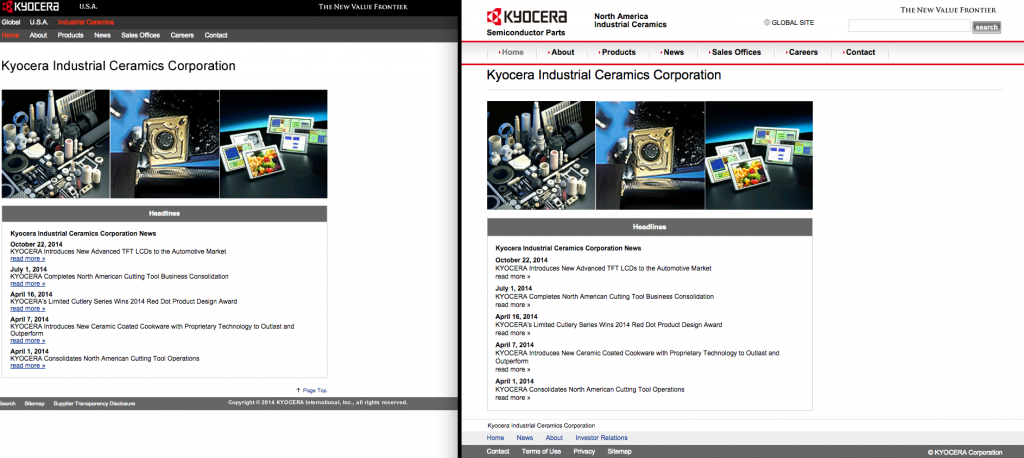This screenshot has height=458, width=1024.
Task: Open read more under April 7, 2014 on right page
Action: coord(513,369)
